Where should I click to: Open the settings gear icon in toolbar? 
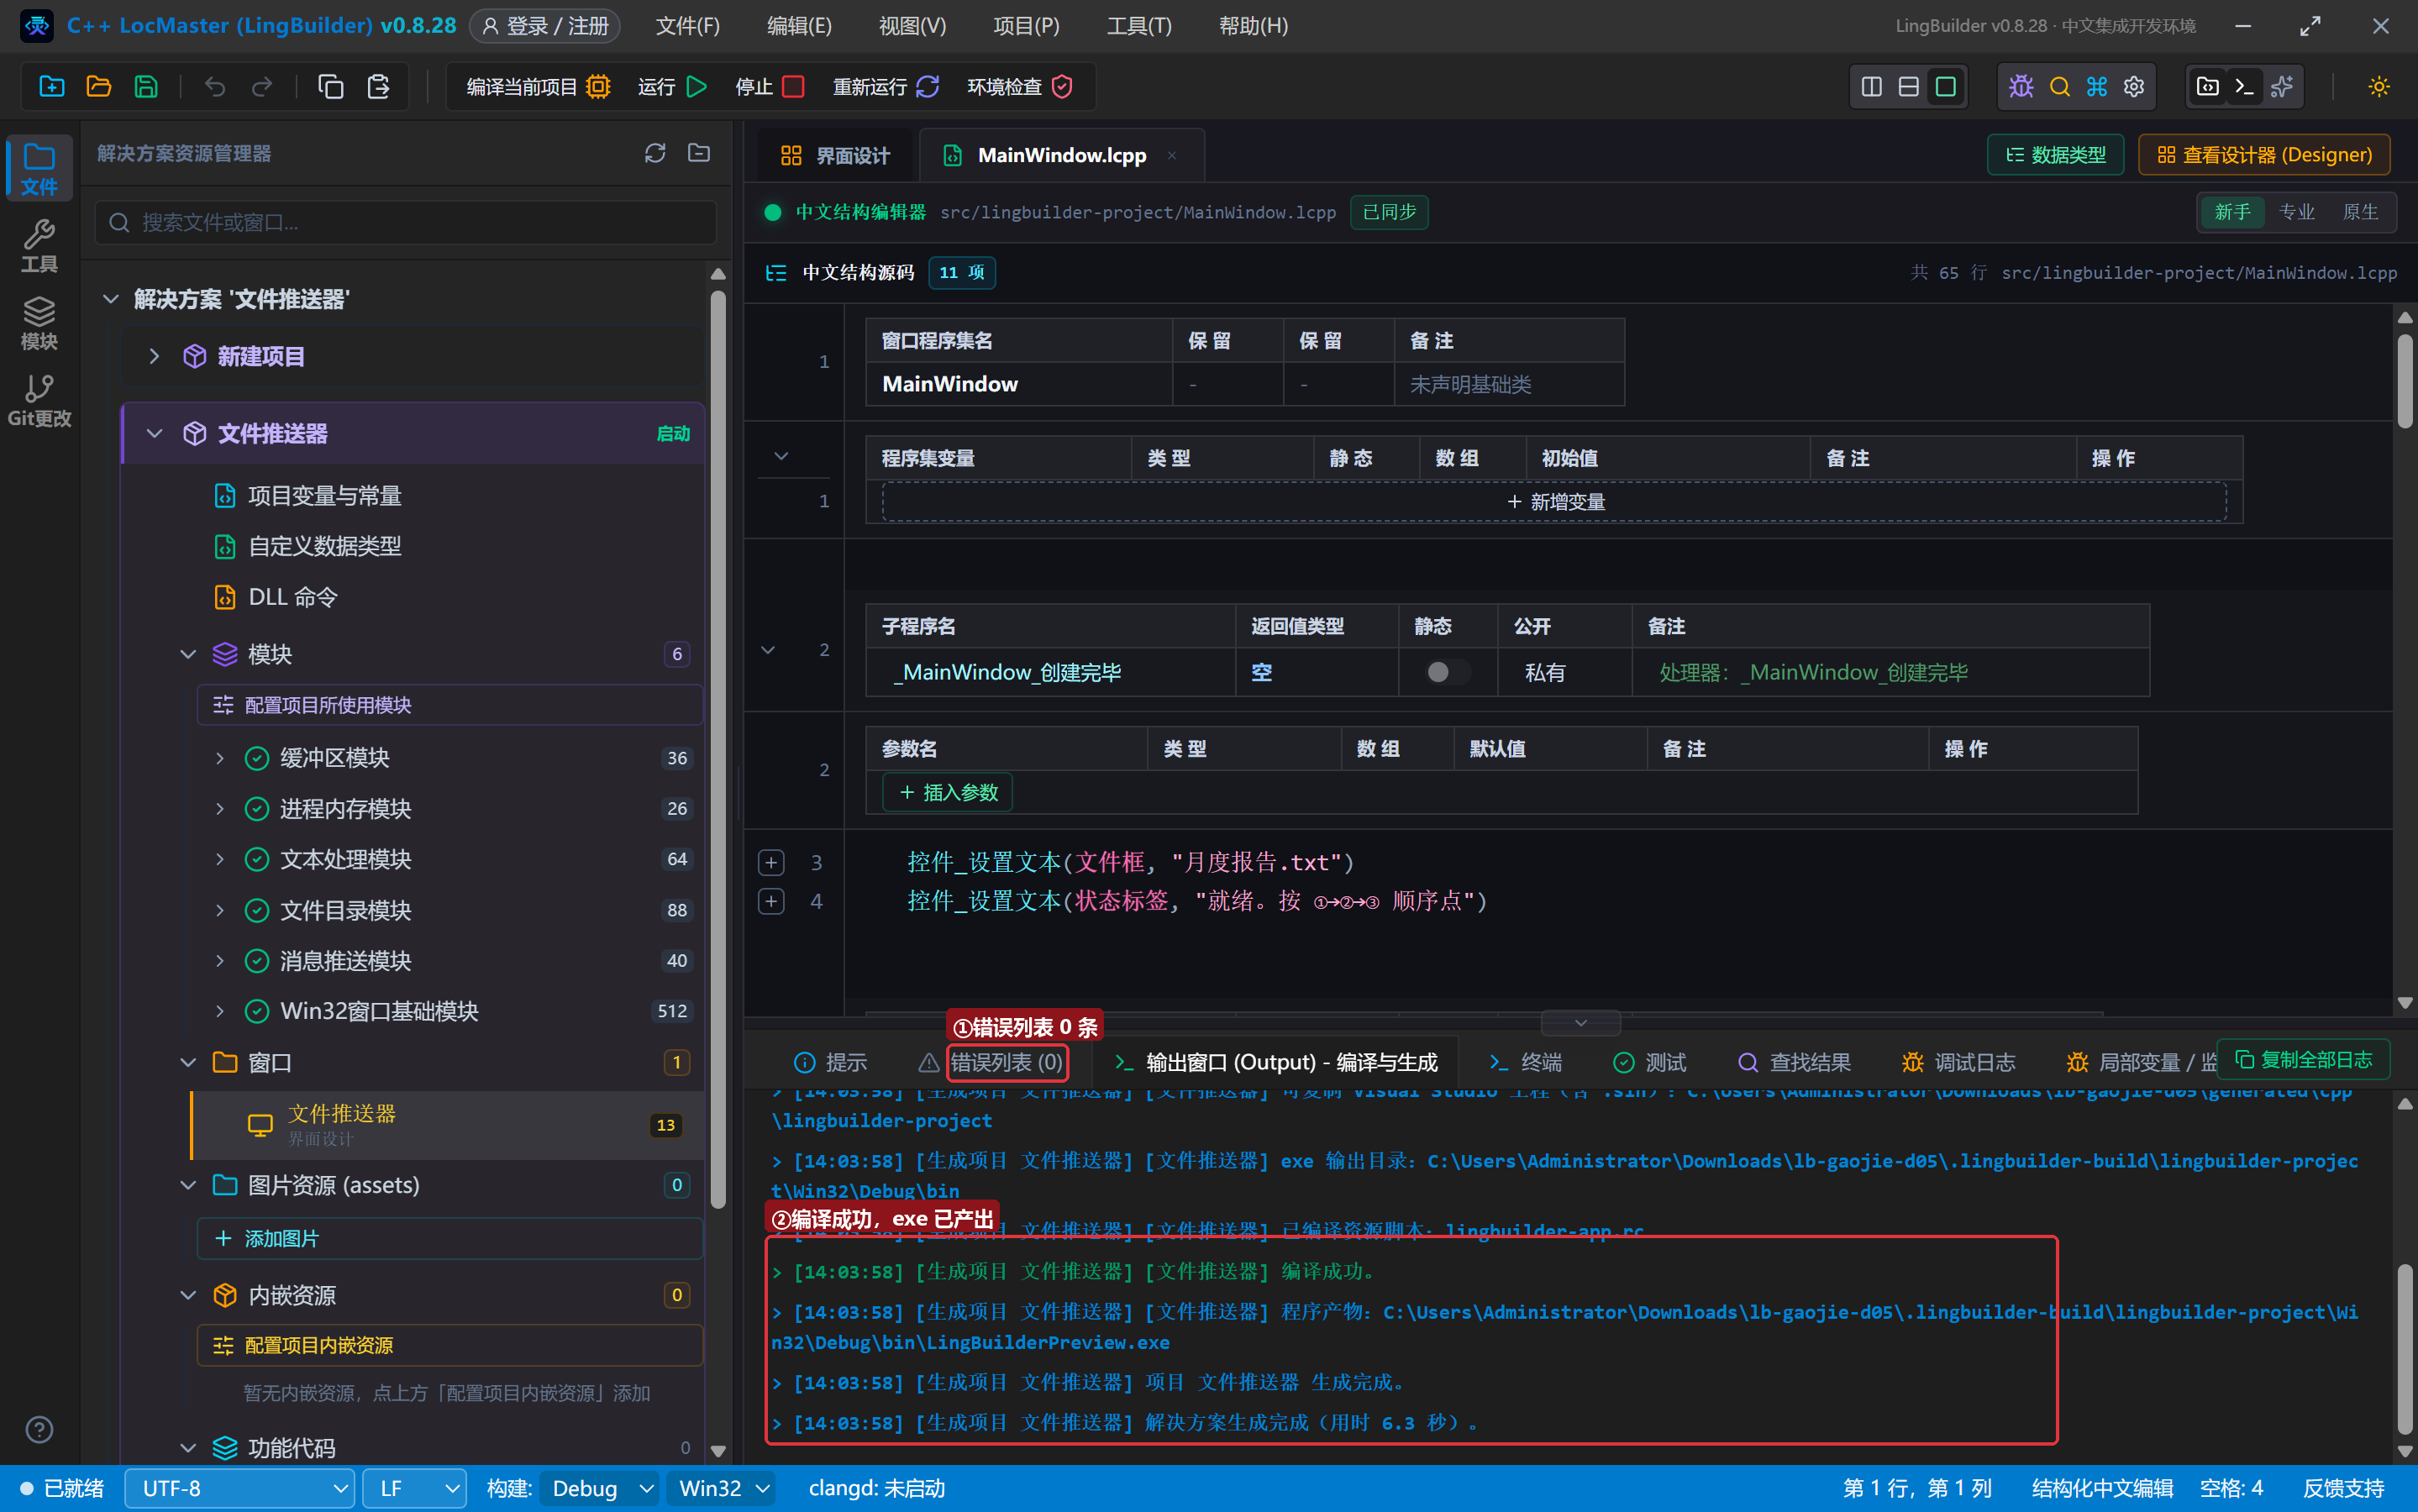tap(2134, 87)
